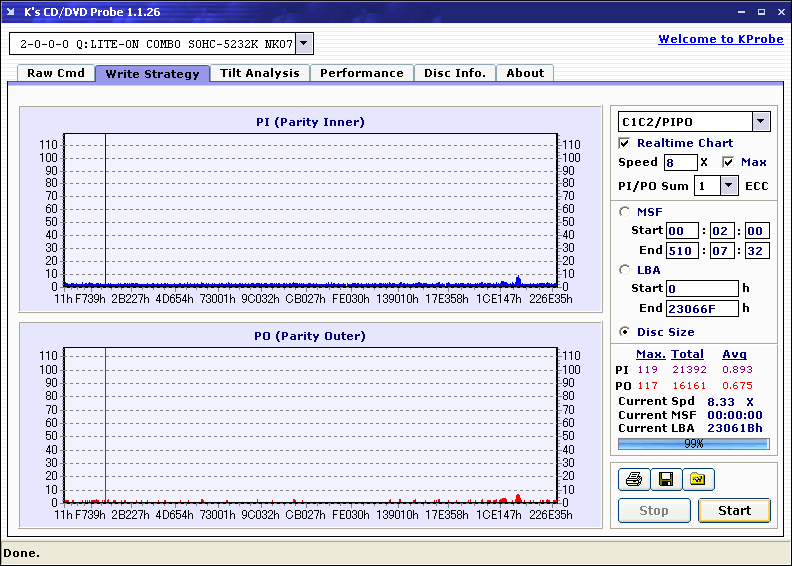The height and width of the screenshot is (566, 792).
Task: Expand the C1C2/PIPO test type dropdown
Action: click(x=761, y=122)
